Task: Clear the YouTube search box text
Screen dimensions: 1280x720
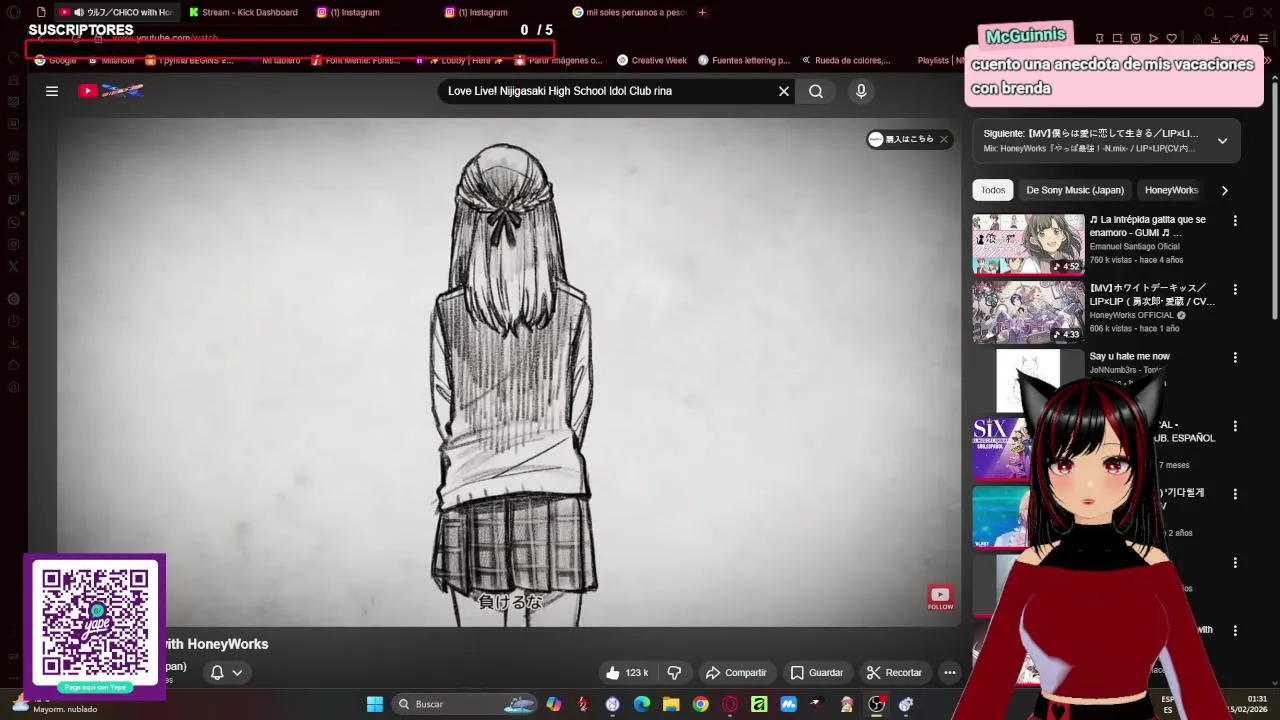Action: click(784, 91)
